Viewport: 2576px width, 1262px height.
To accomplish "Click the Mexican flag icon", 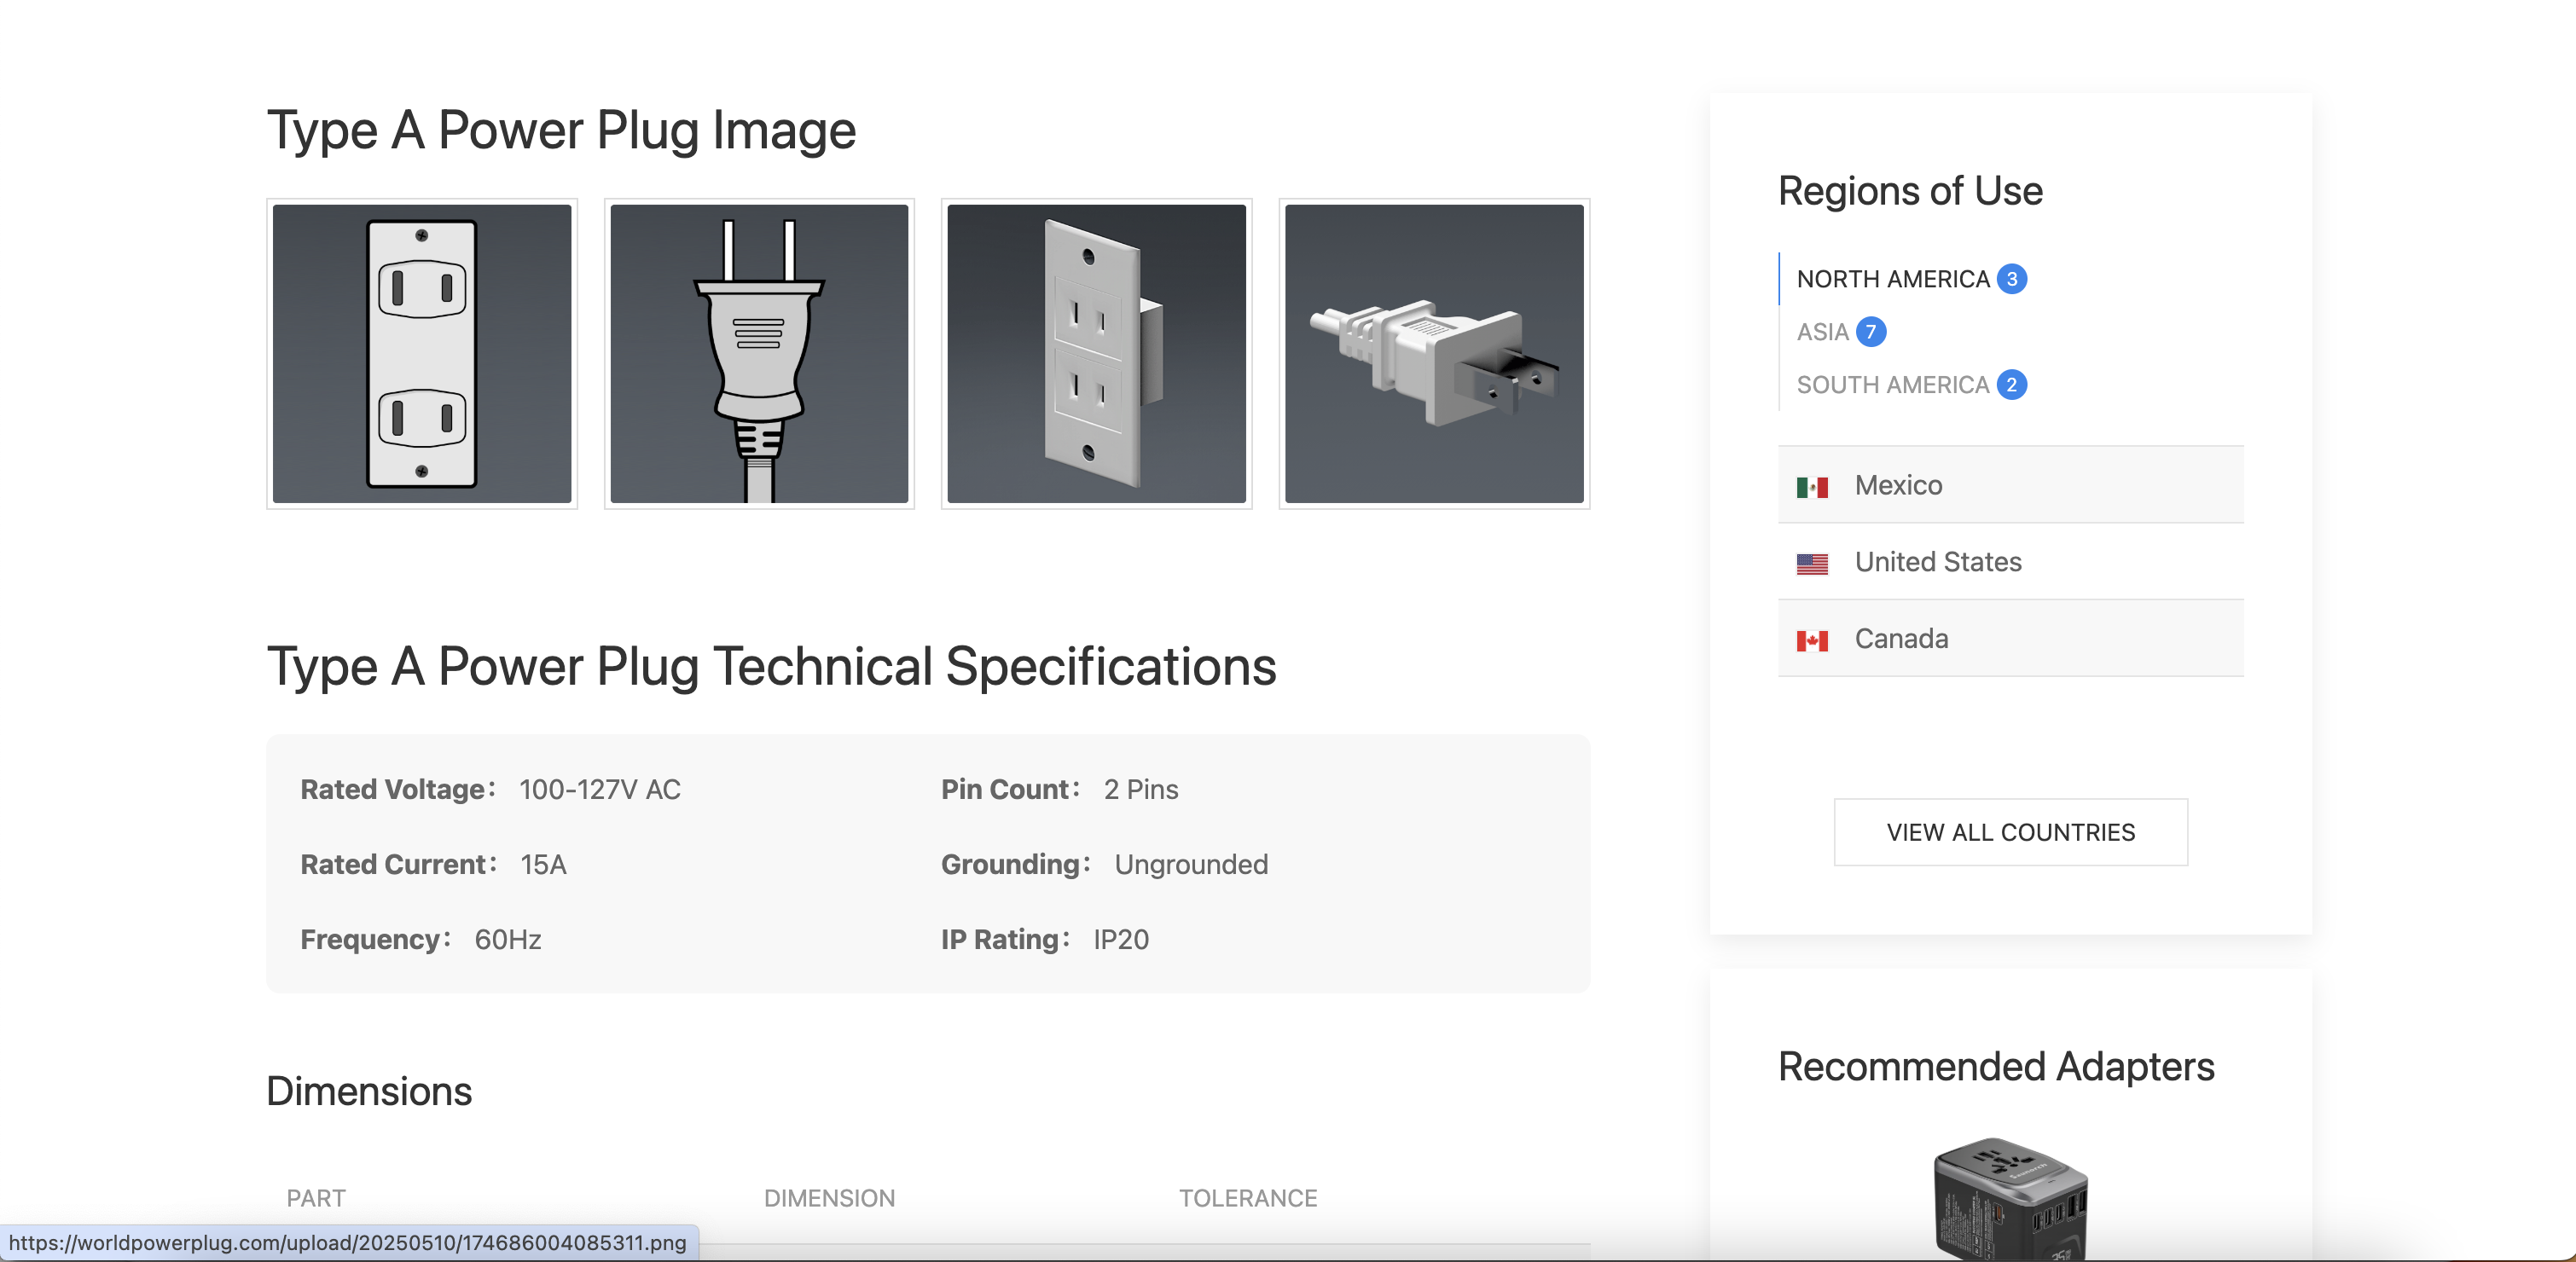I will [1812, 487].
